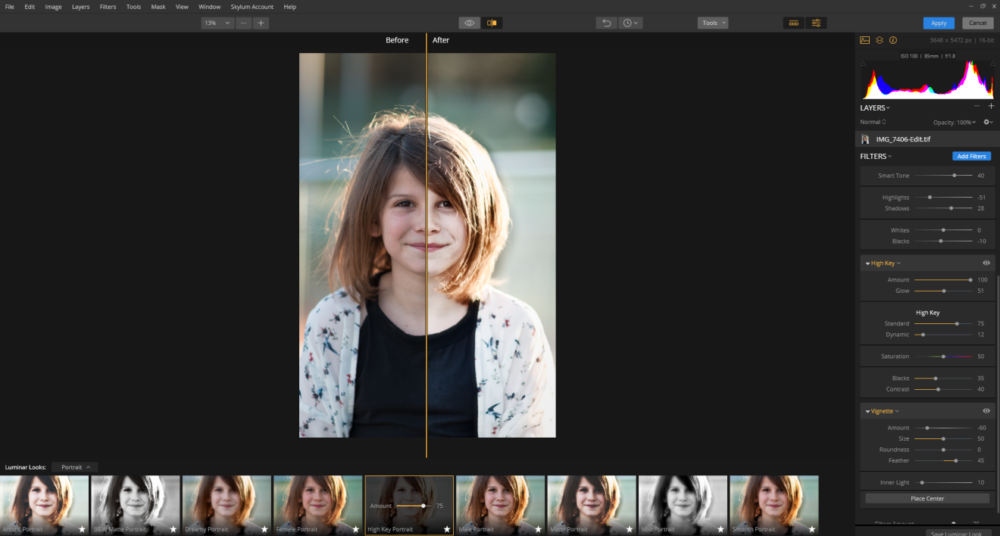Open the 13% zoom level dropdown
Viewport: 1000px width, 536px height.
click(x=217, y=23)
